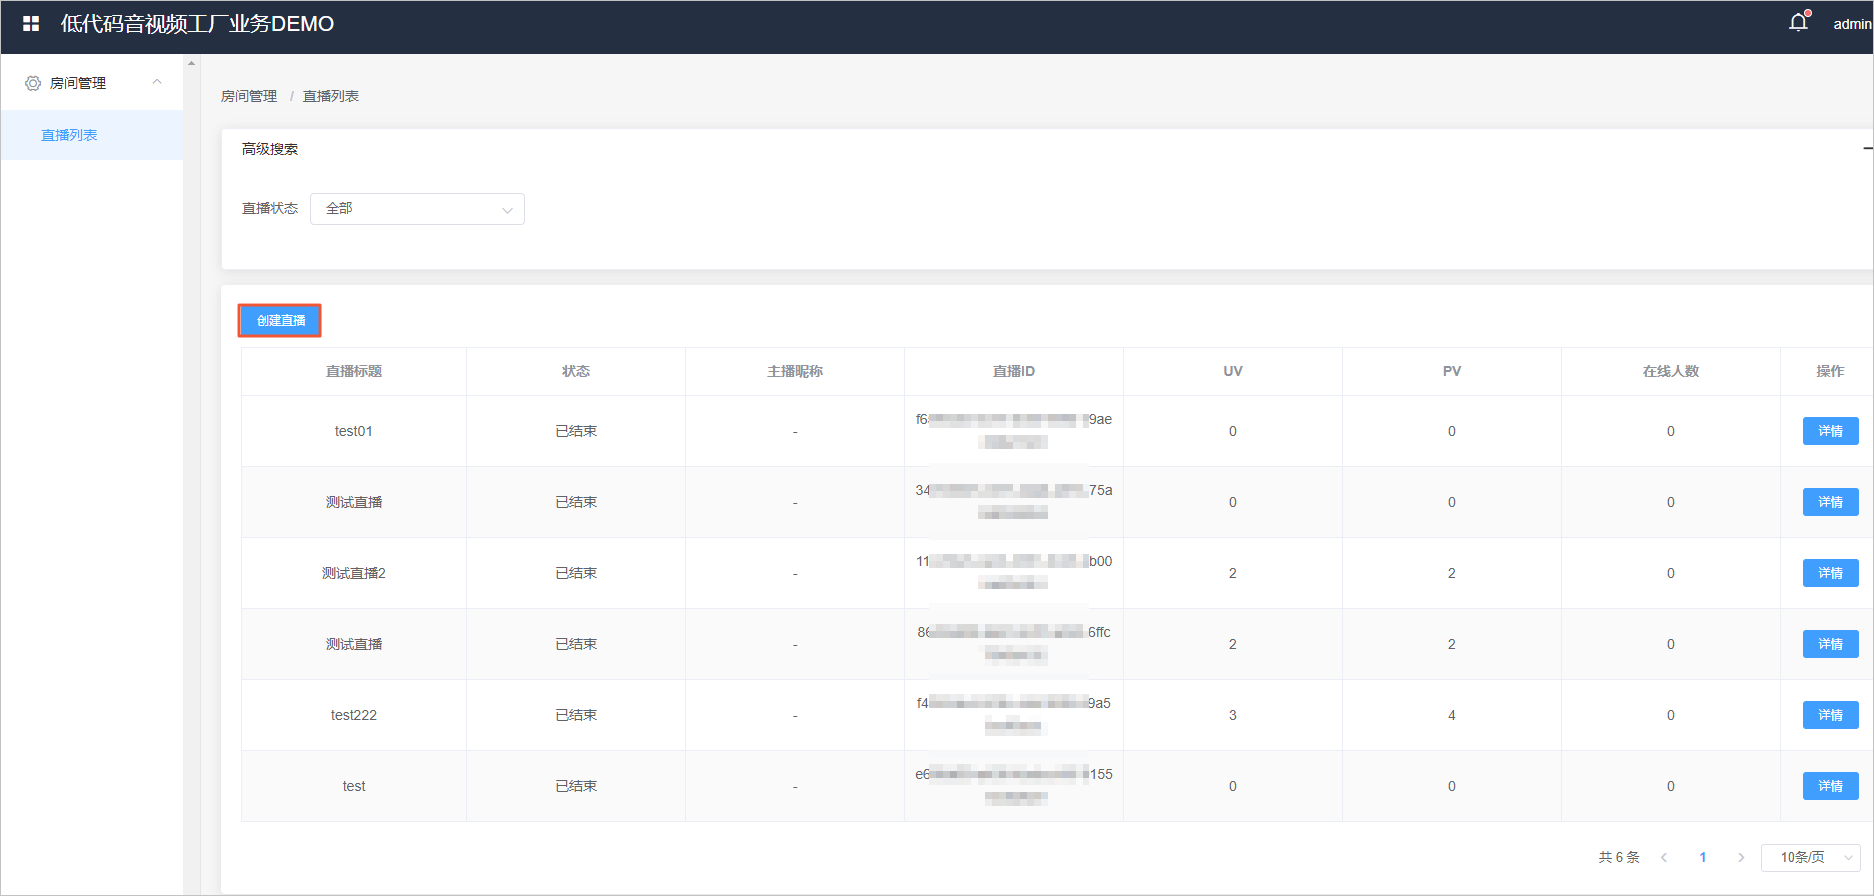1874x896 pixels.
Task: Go to previous page arrow
Action: (x=1664, y=857)
